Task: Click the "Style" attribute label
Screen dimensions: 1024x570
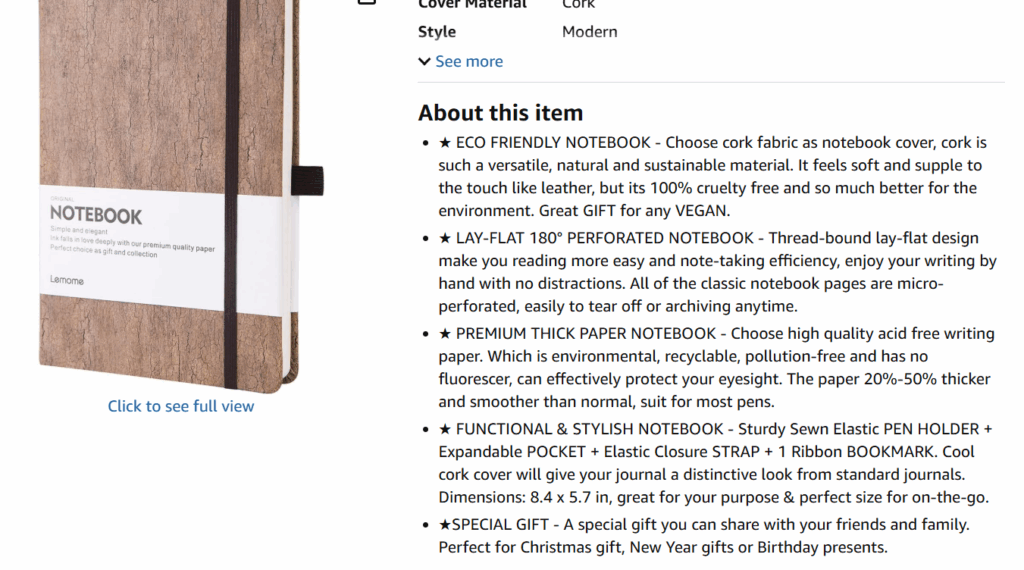Action: tap(437, 32)
